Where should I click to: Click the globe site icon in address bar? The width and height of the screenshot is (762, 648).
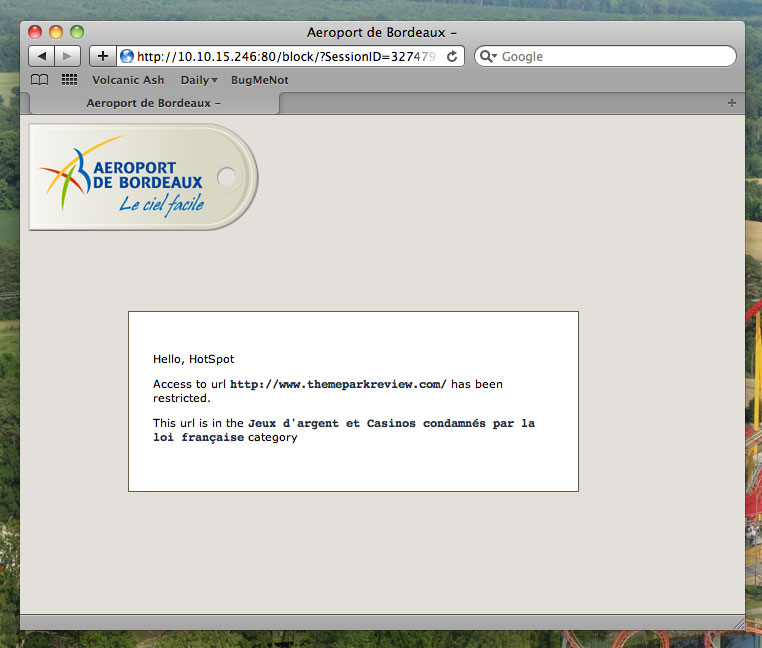tap(127, 56)
